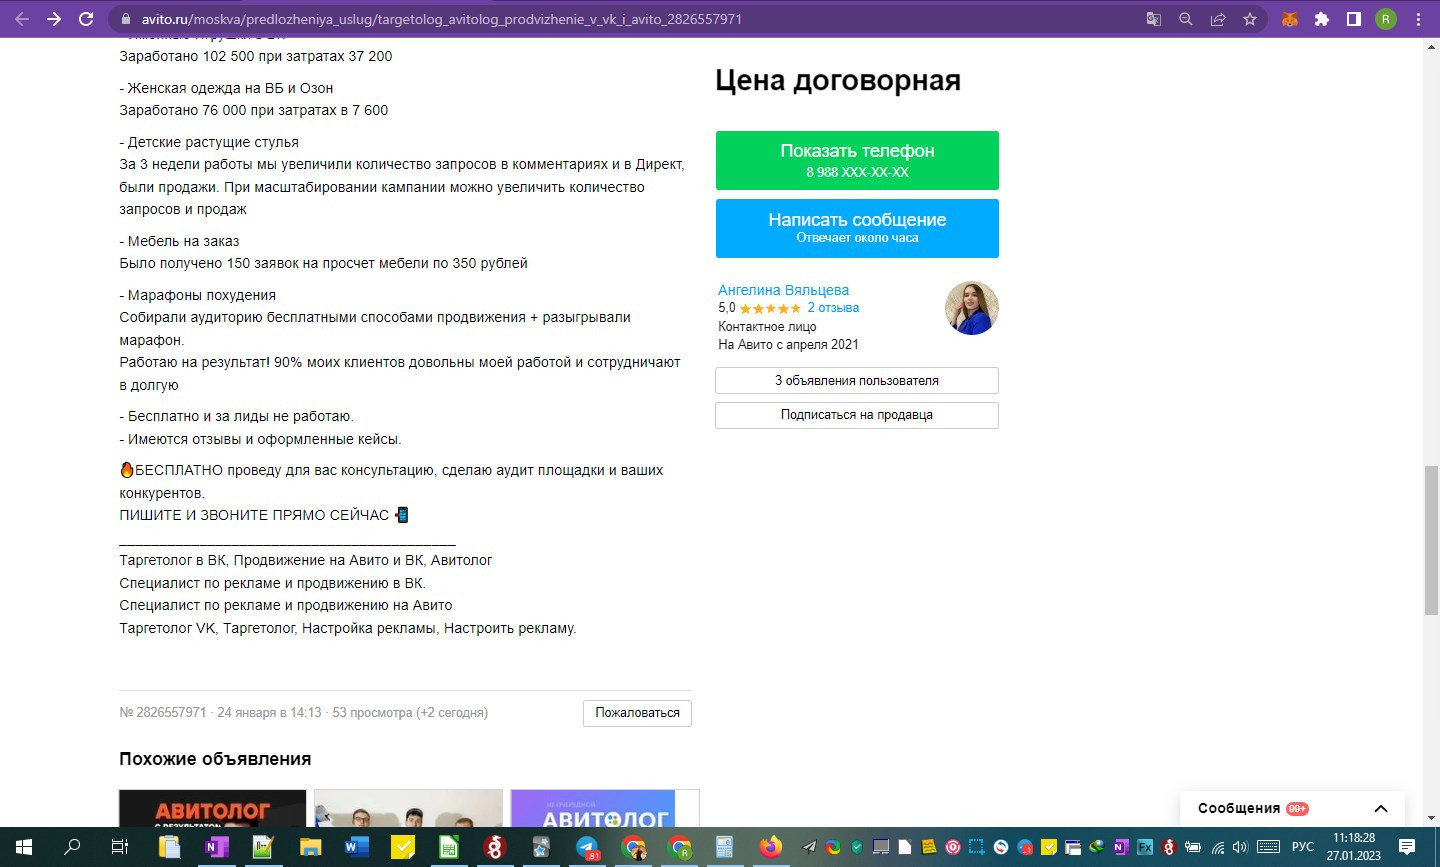
Task: Open the zoom magnifier in address bar
Action: pyautogui.click(x=1186, y=19)
